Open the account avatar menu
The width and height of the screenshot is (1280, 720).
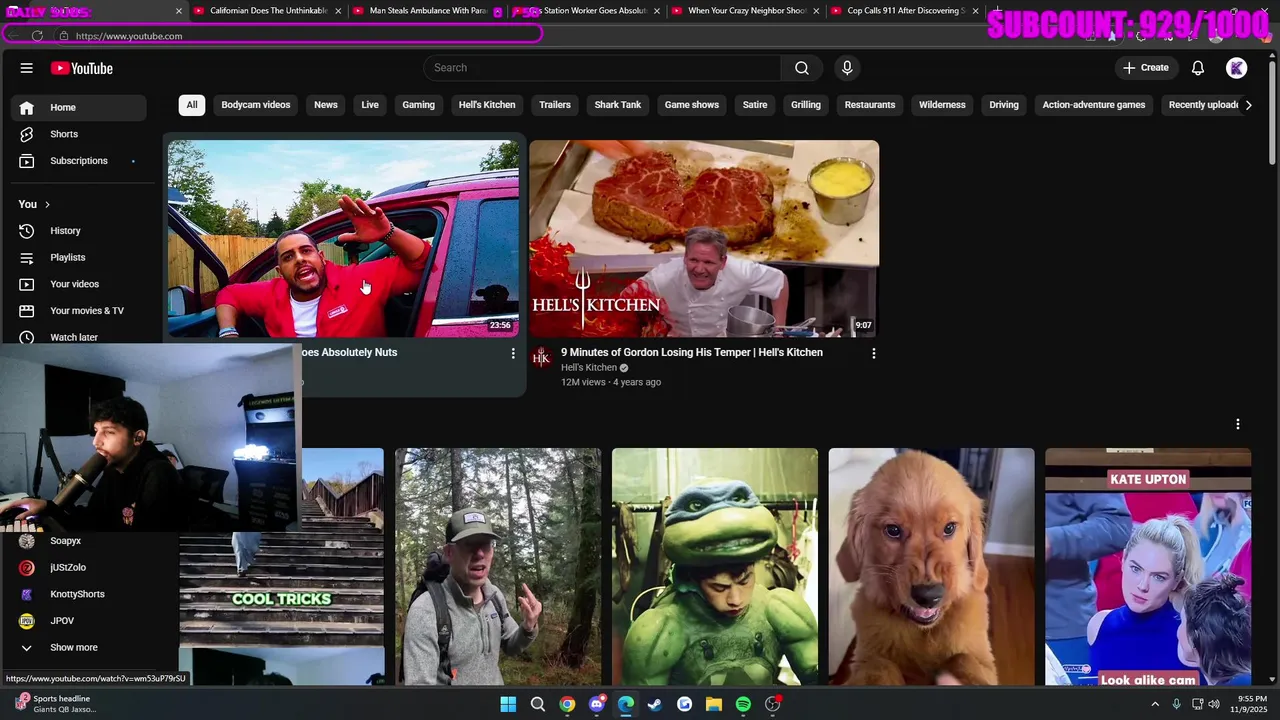[x=1237, y=68]
